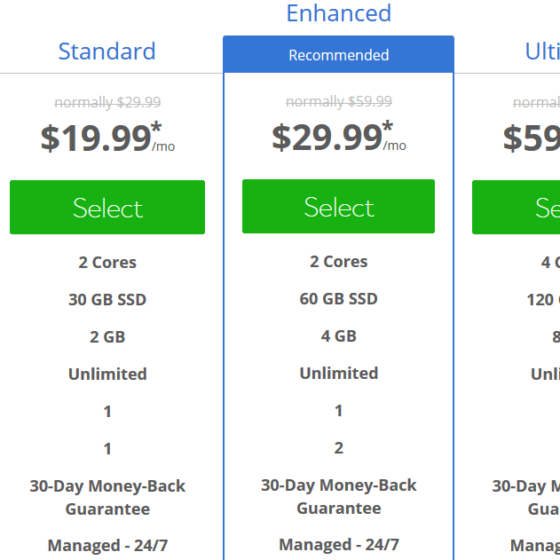Click the struck-through normally $59.99 text

click(339, 102)
